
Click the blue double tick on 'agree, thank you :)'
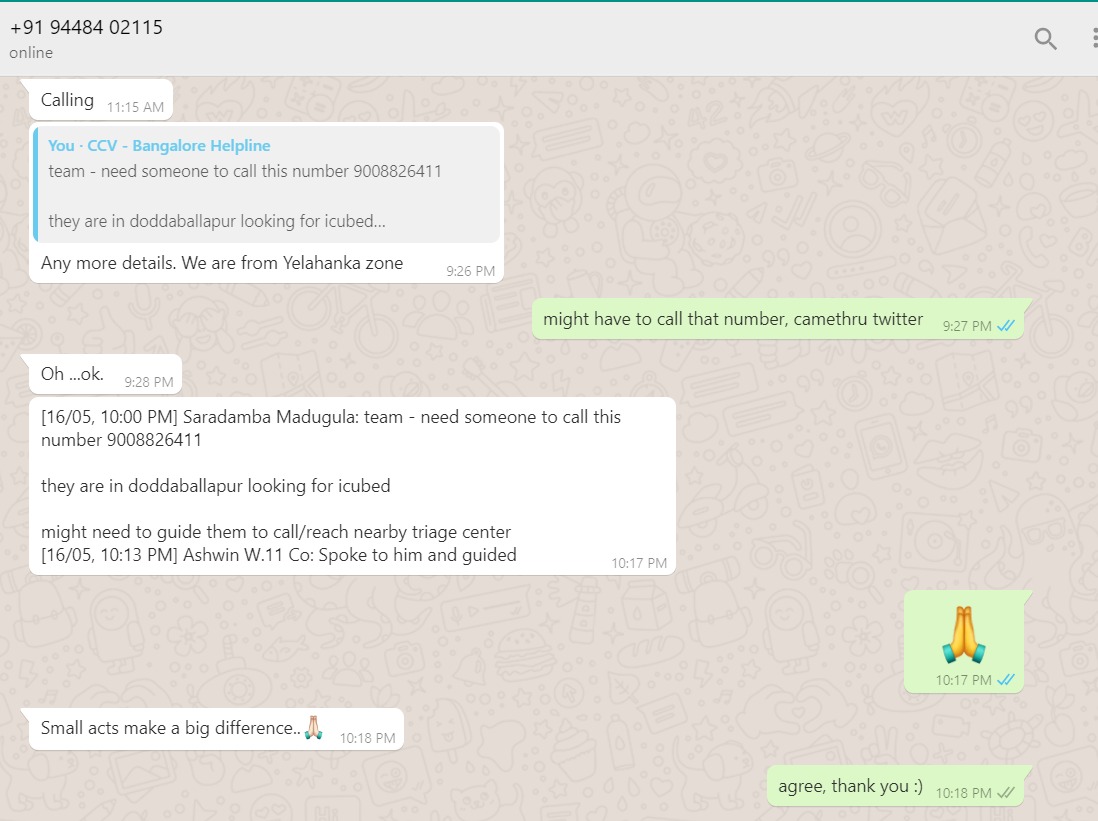1007,791
